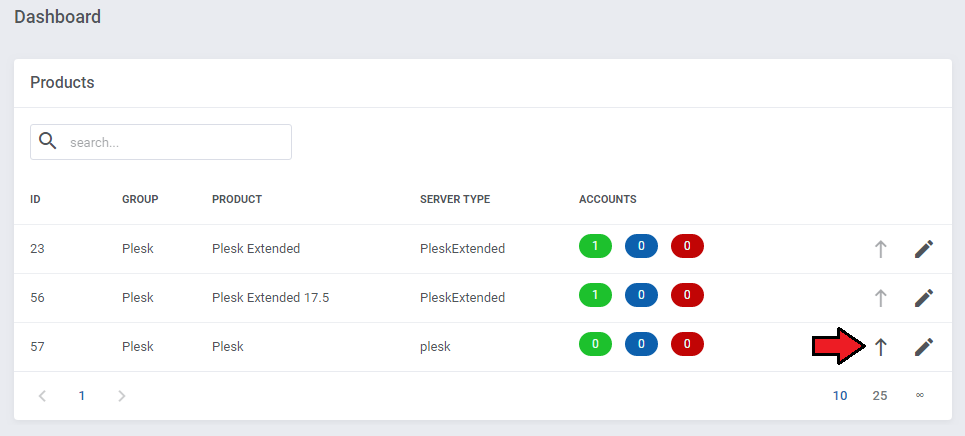Show 10 entries per page
Screen dimensions: 965x436
coord(840,396)
